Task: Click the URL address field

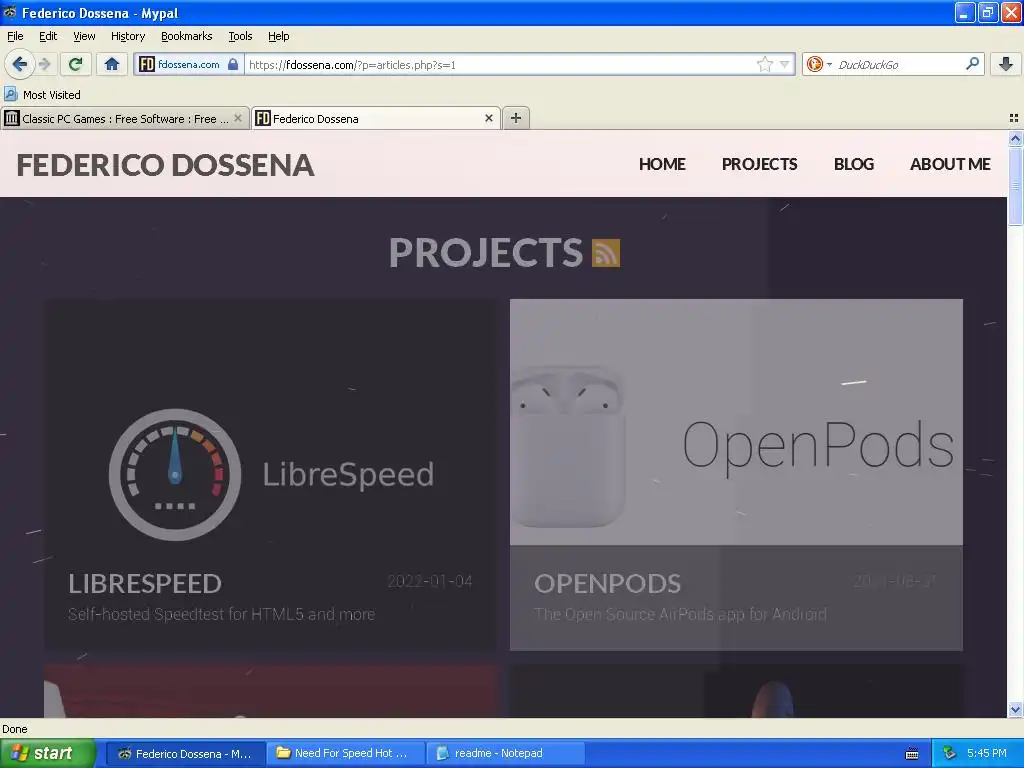Action: pos(501,64)
